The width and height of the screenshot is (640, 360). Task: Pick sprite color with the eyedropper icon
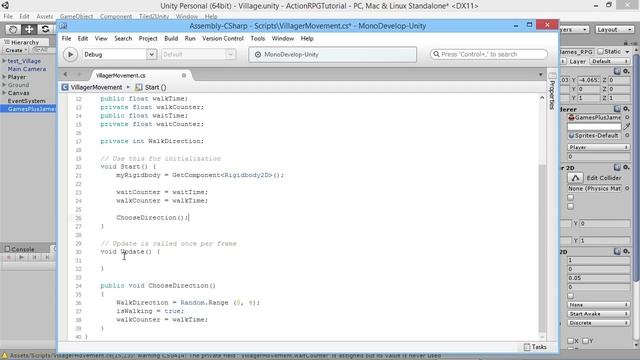click(x=627, y=127)
